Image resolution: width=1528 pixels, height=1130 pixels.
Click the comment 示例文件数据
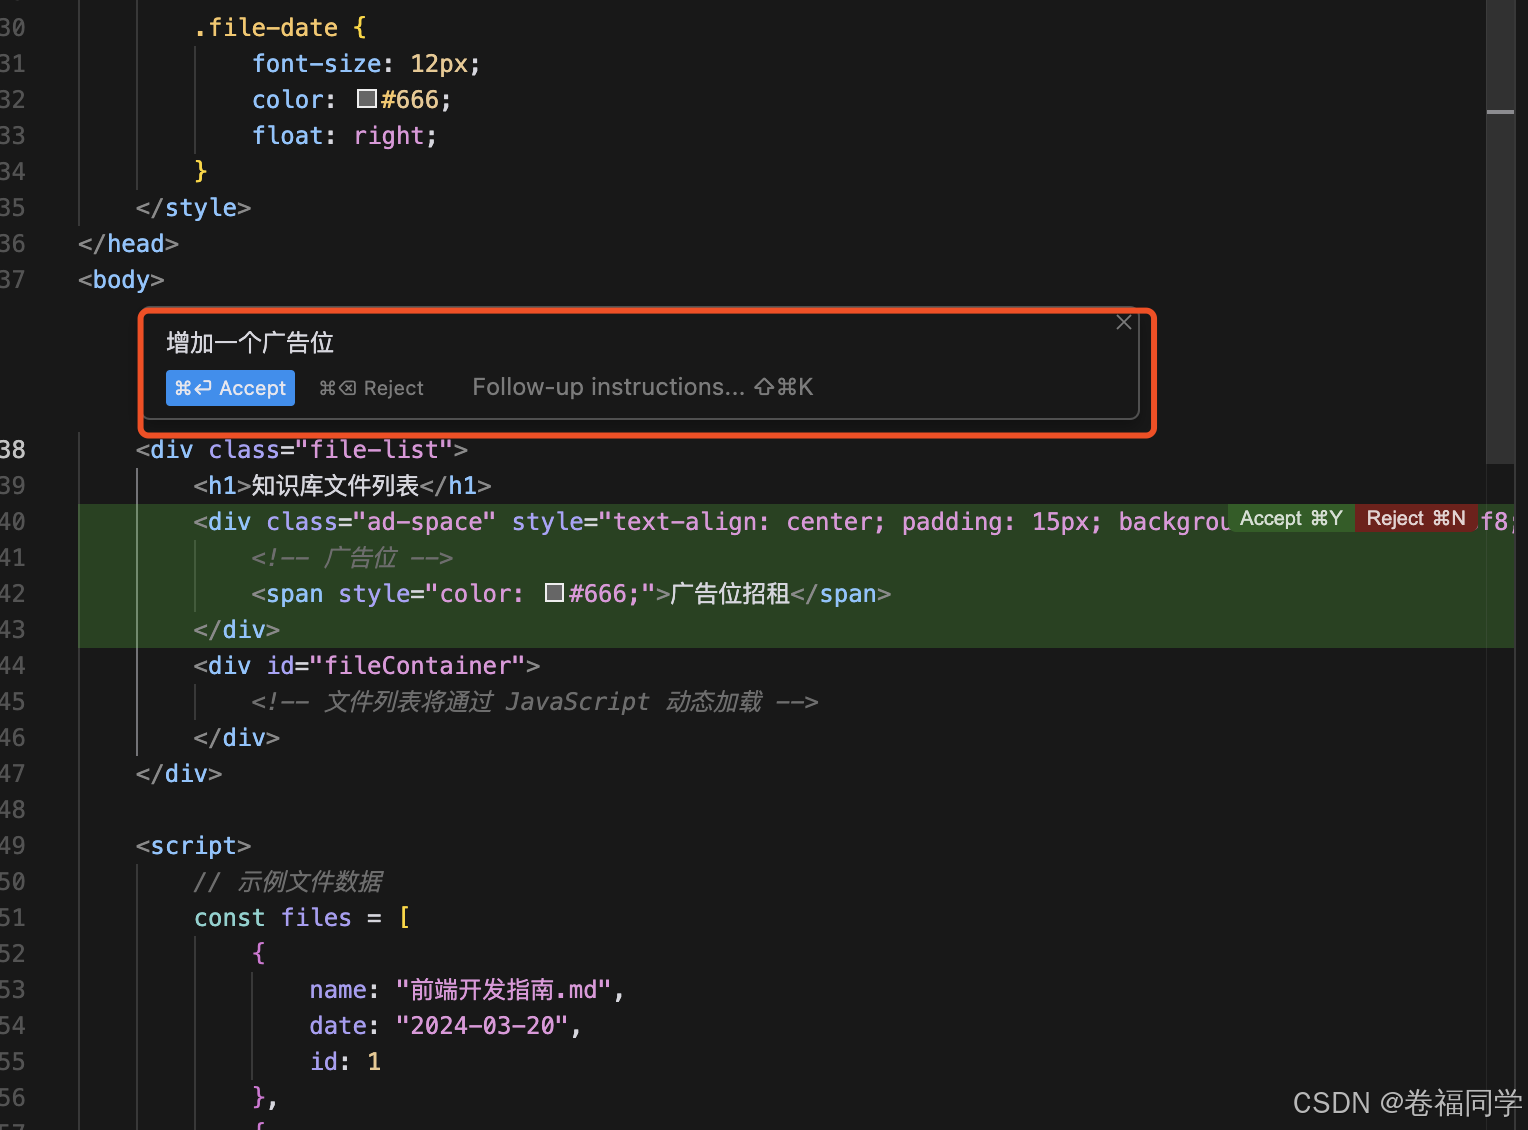click(288, 882)
